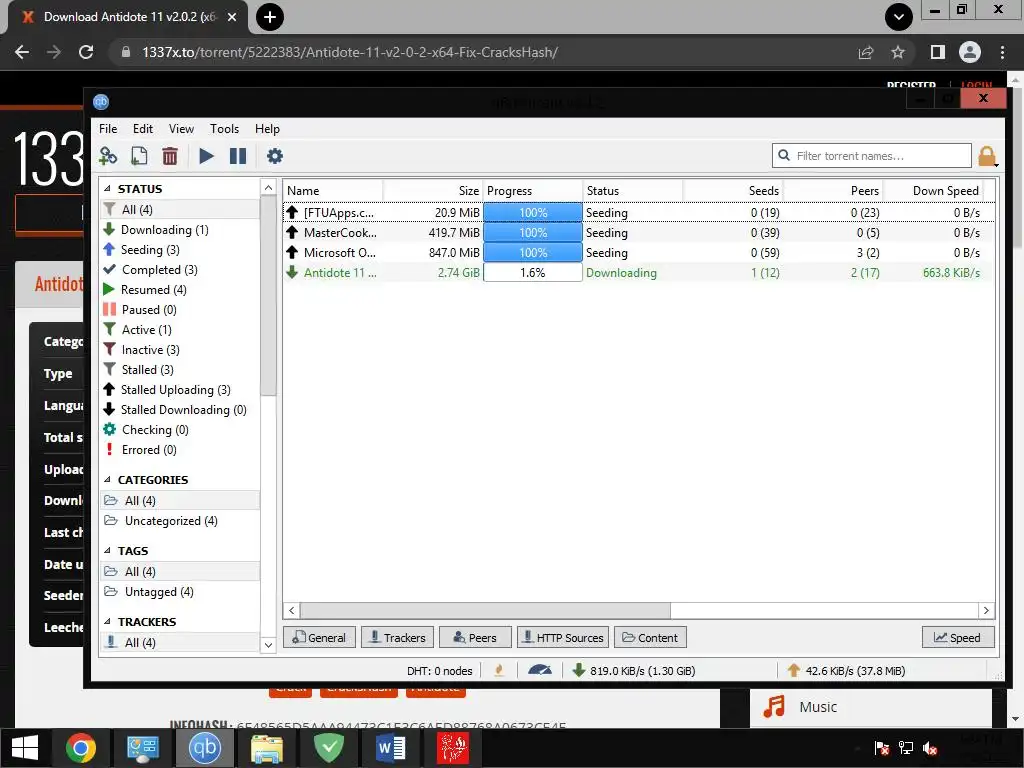The image size is (1024, 768).
Task: Open the lock icon dropdown arrow
Action: (x=997, y=165)
